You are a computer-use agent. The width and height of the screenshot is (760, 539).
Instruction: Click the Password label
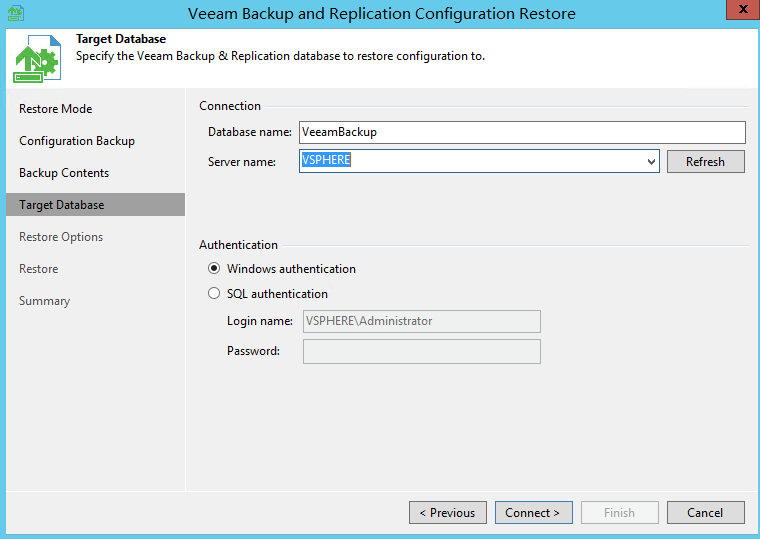[253, 351]
